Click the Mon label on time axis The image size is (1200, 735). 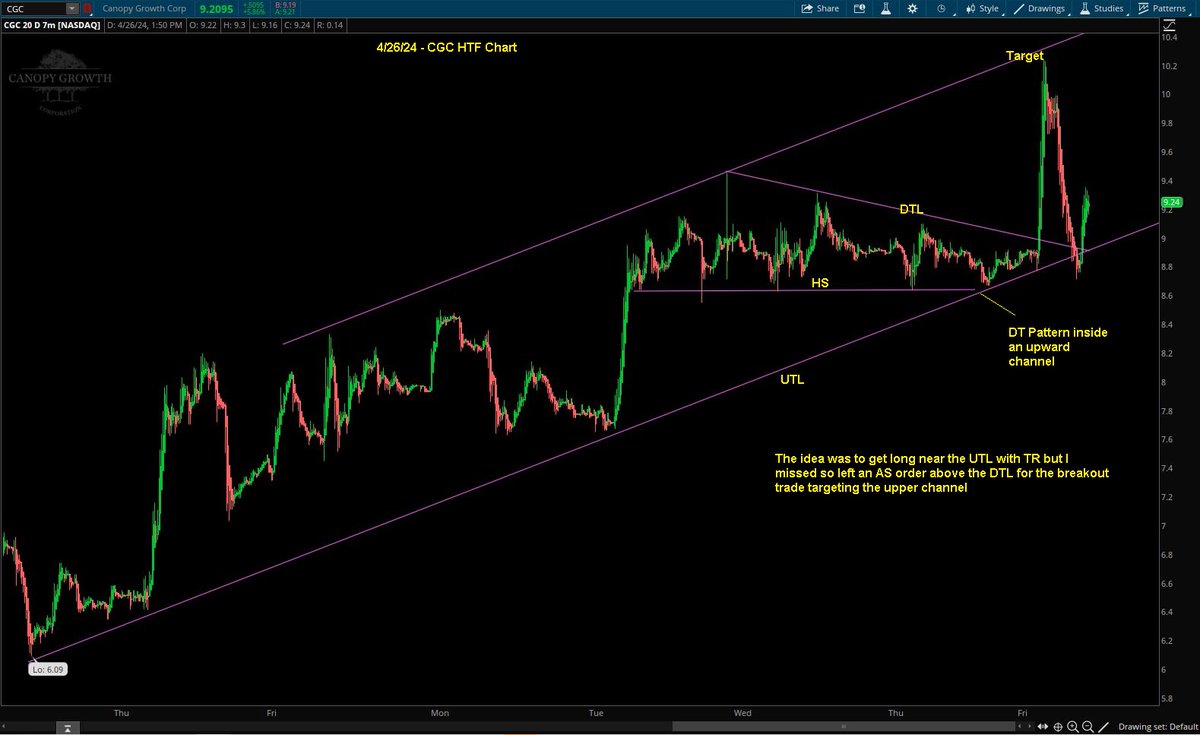coord(440,713)
